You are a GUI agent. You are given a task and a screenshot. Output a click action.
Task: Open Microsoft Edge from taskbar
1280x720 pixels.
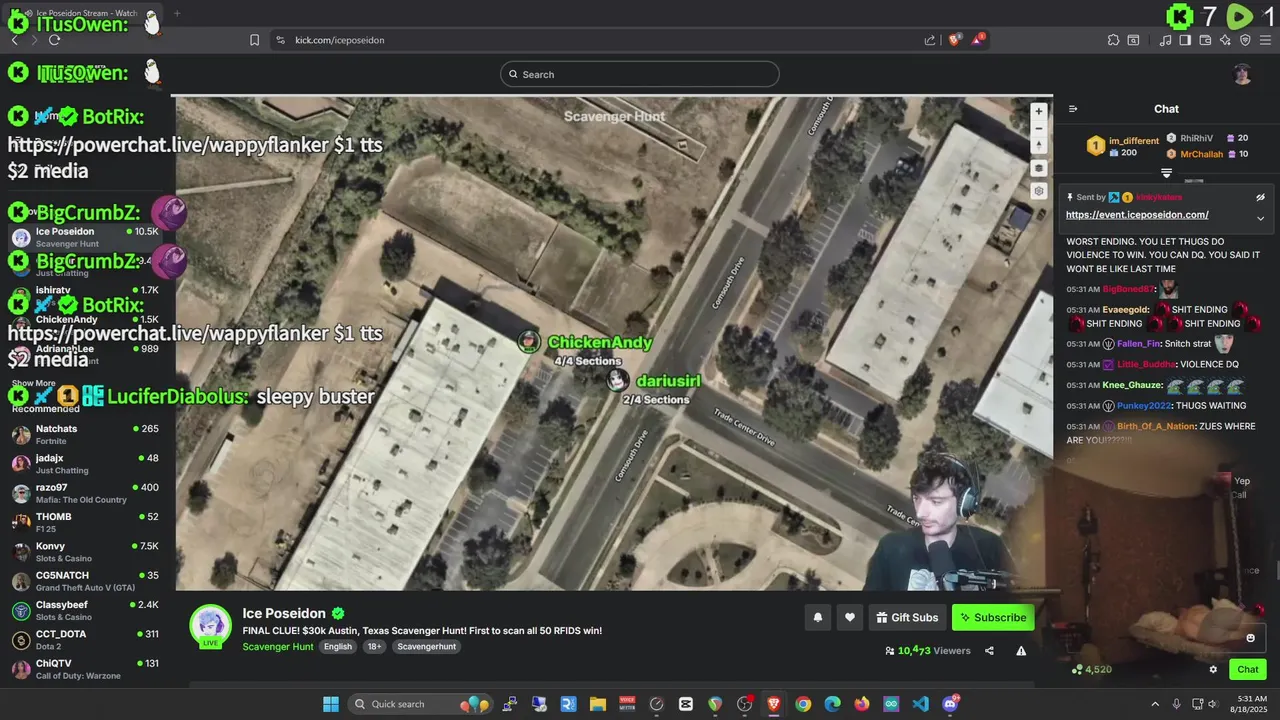pyautogui.click(x=832, y=704)
